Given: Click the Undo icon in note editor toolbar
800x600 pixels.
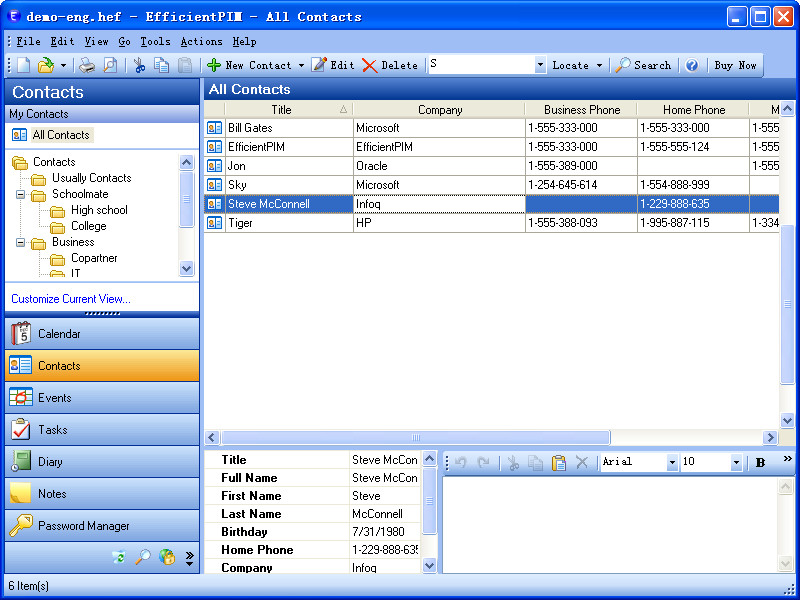Looking at the screenshot, I should 461,462.
